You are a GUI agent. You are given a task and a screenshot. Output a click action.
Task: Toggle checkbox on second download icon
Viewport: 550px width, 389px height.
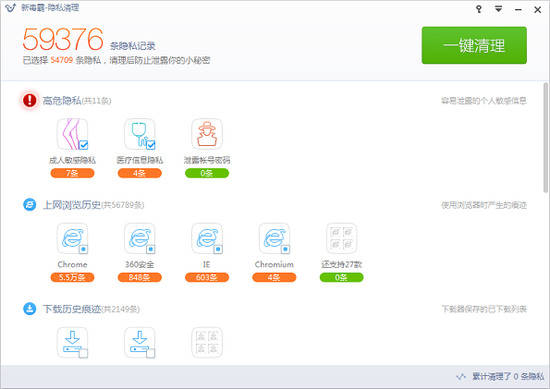[151, 353]
